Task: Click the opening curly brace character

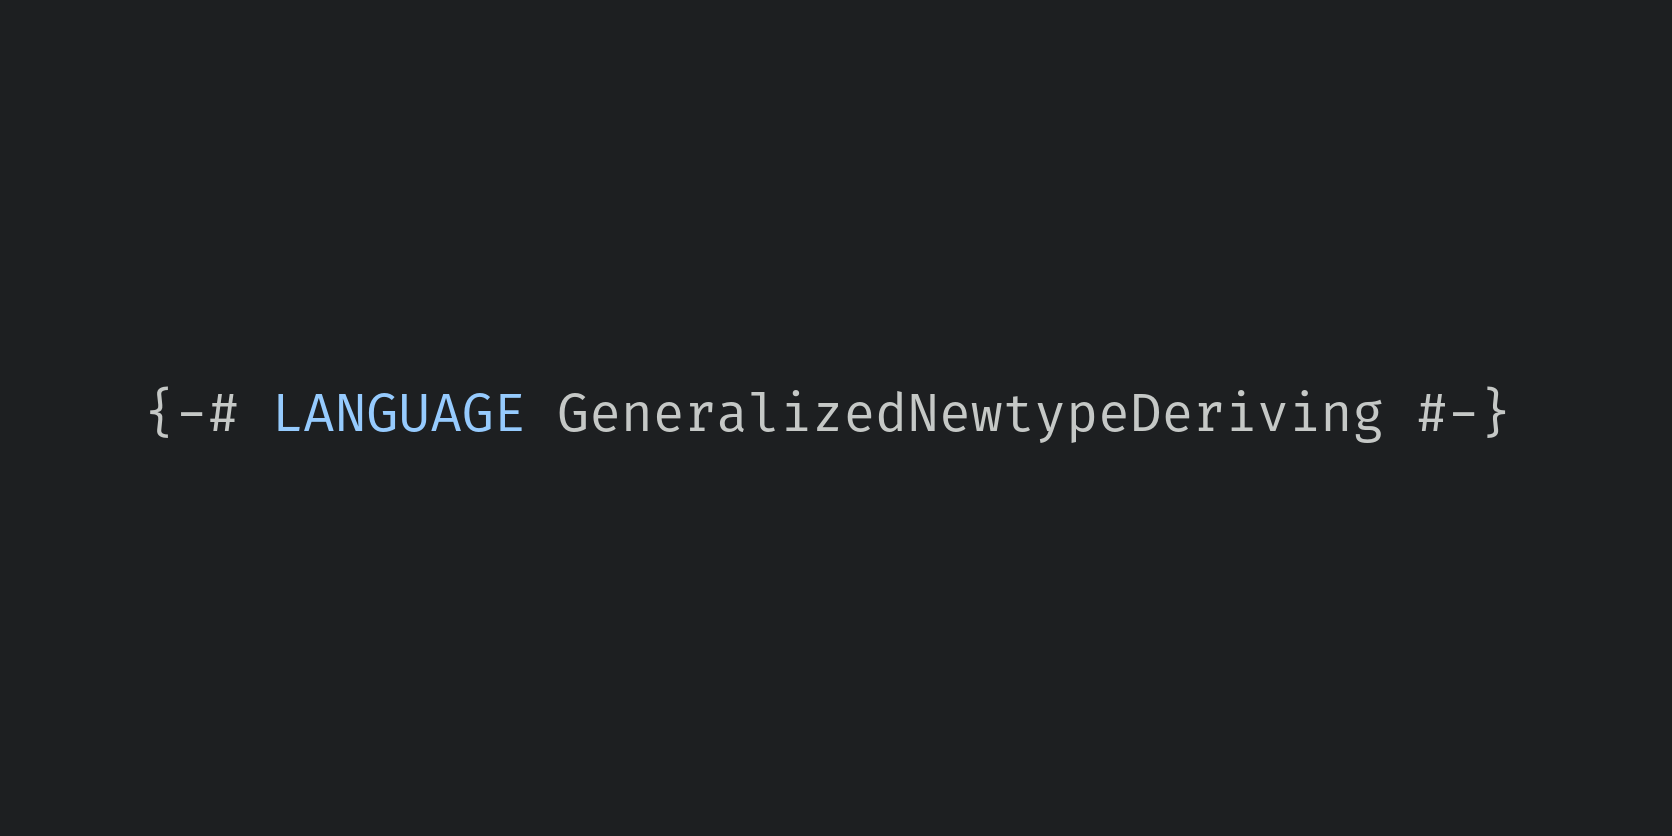Action: pyautogui.click(x=160, y=413)
